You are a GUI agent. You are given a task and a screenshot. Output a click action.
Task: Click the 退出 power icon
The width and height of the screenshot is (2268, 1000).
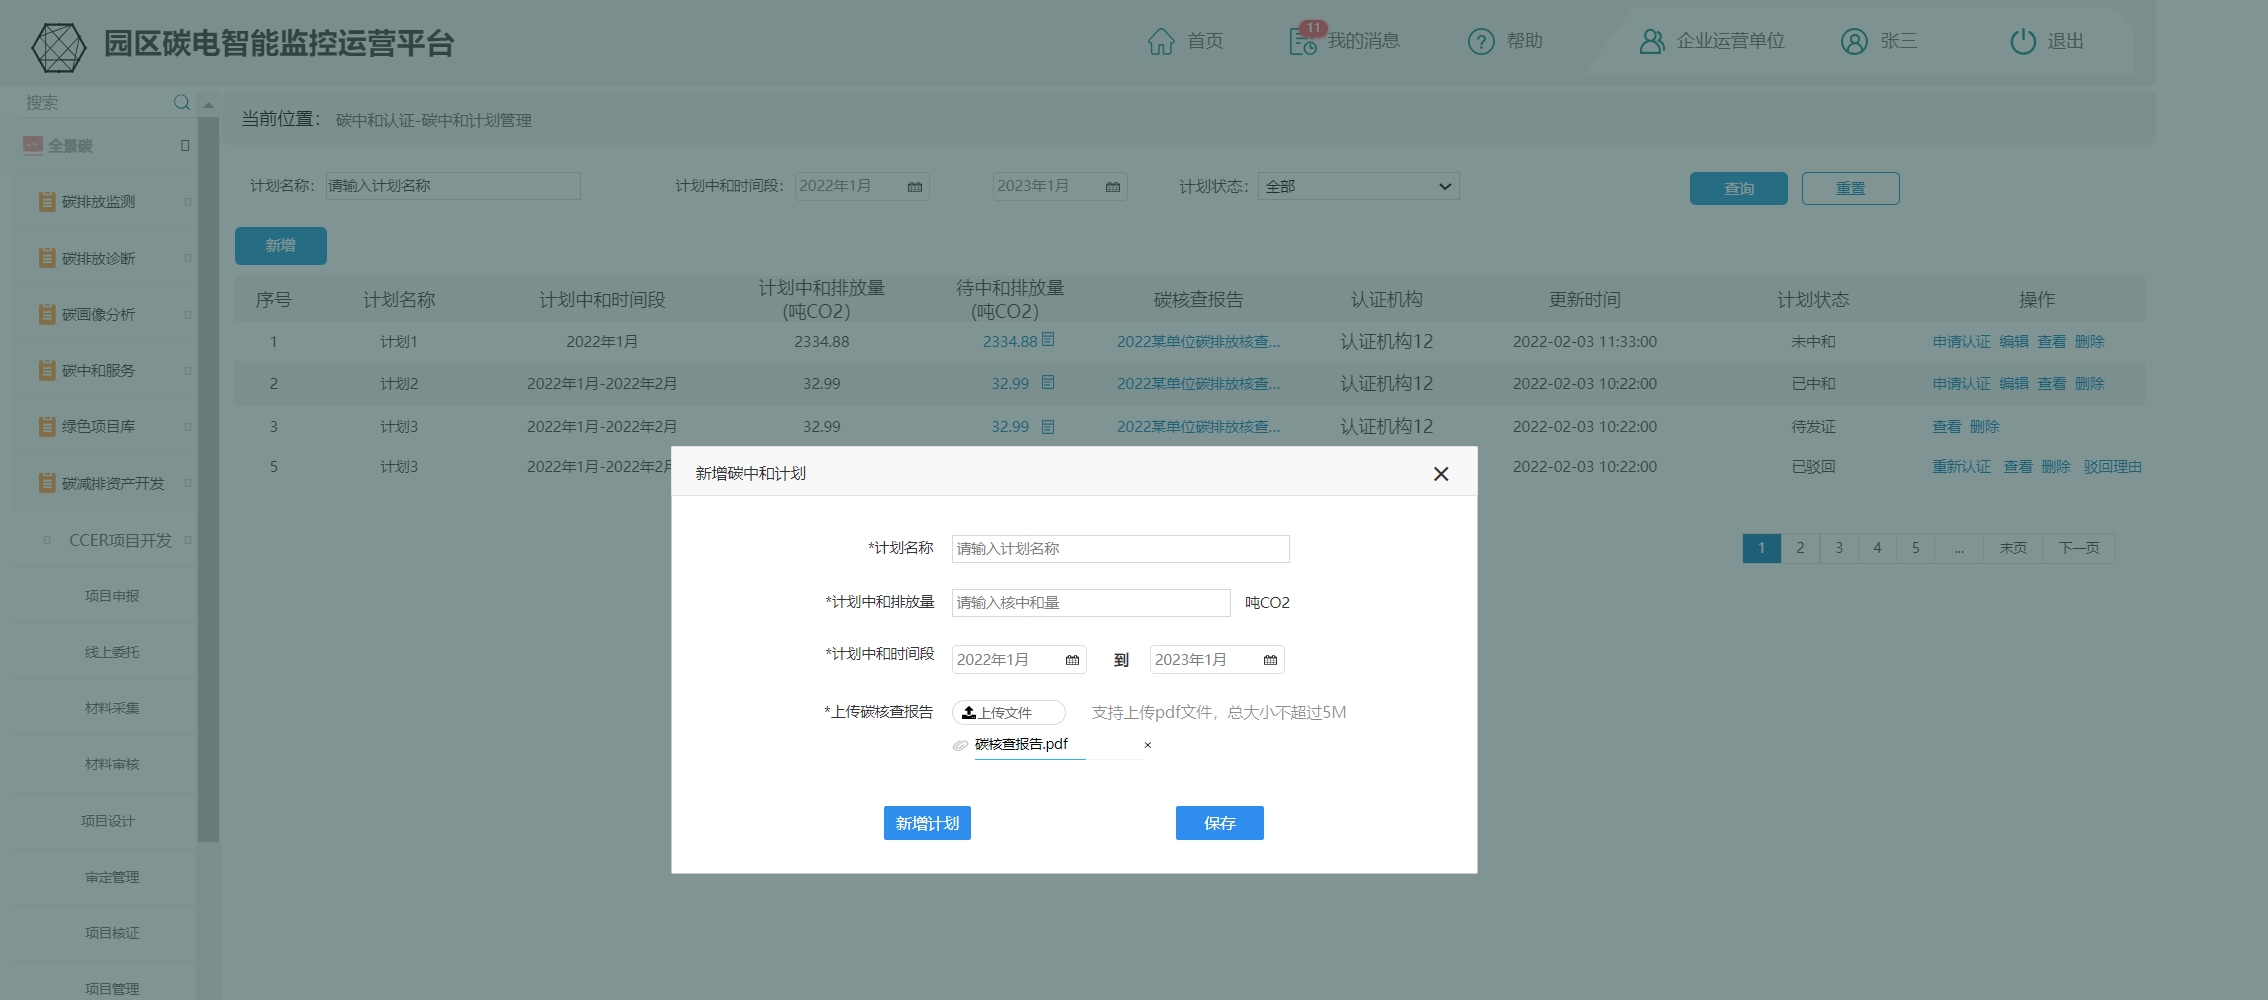click(x=2023, y=41)
